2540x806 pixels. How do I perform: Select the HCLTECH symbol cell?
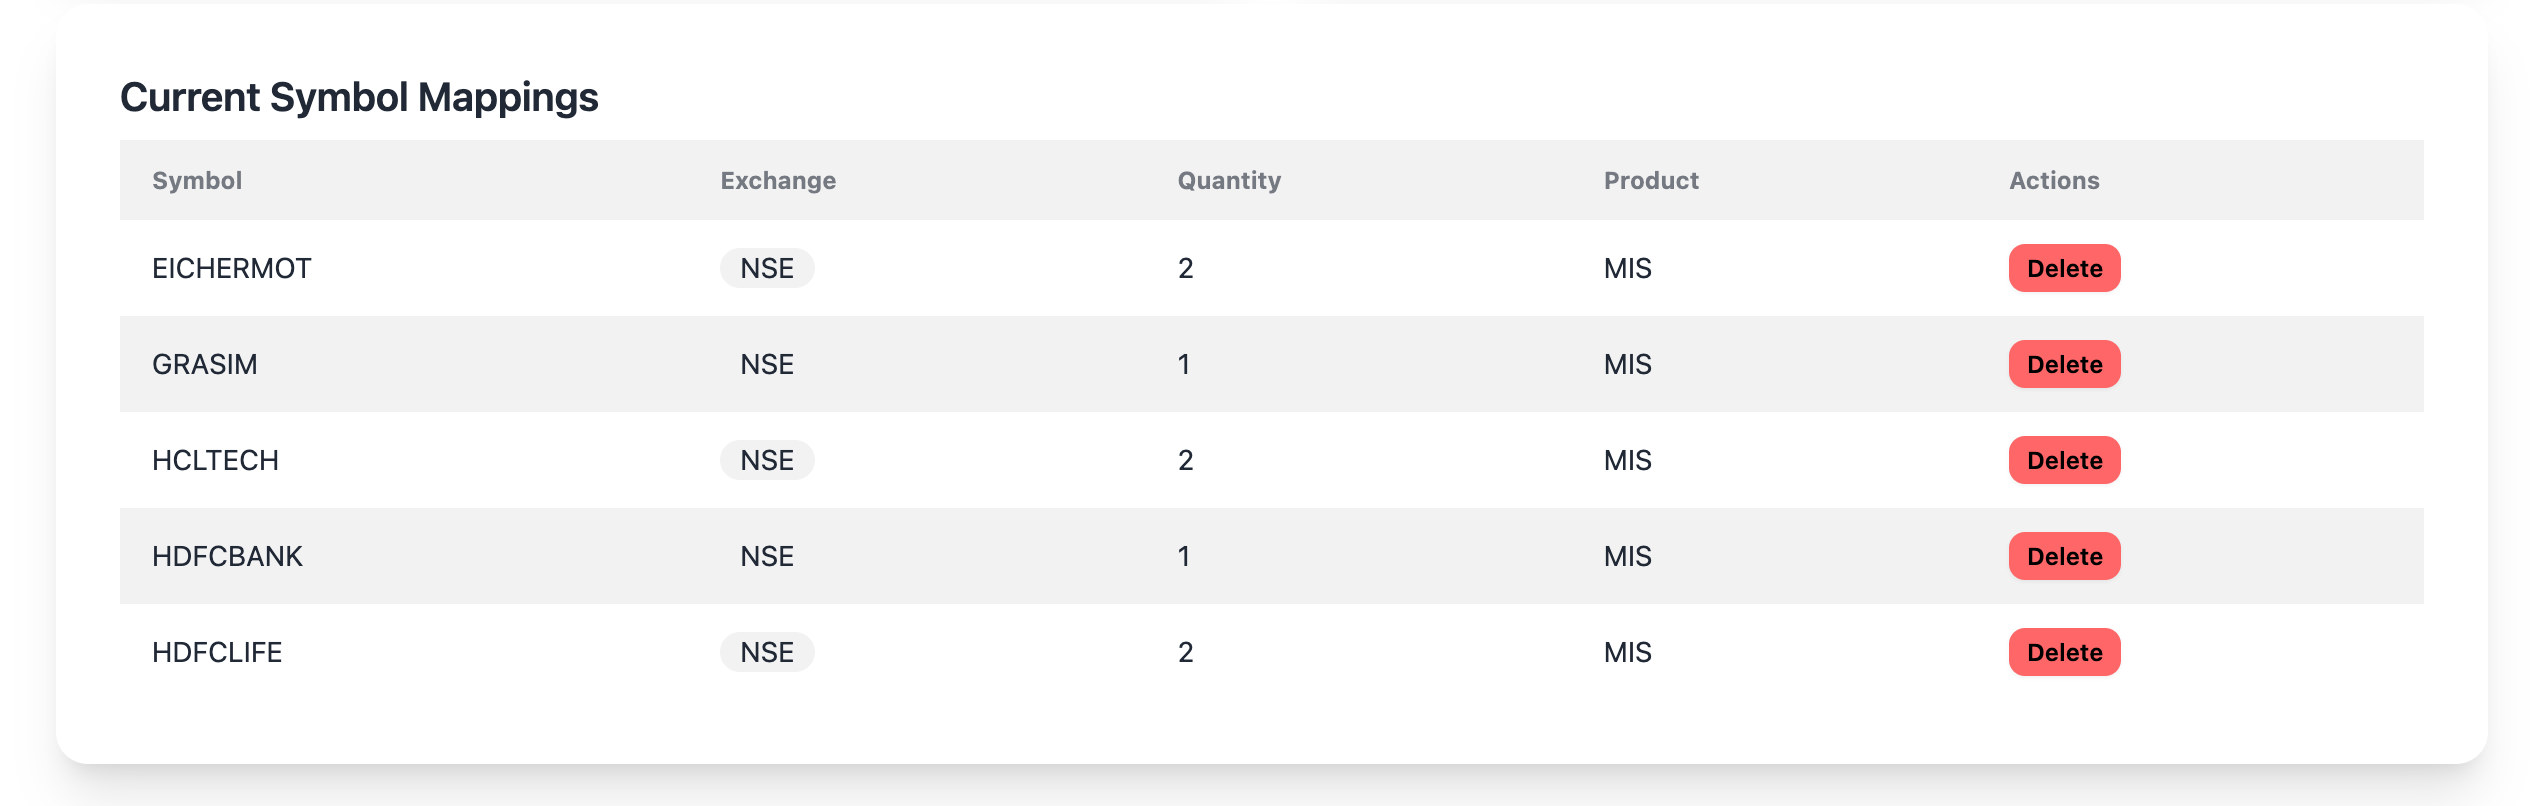point(215,460)
